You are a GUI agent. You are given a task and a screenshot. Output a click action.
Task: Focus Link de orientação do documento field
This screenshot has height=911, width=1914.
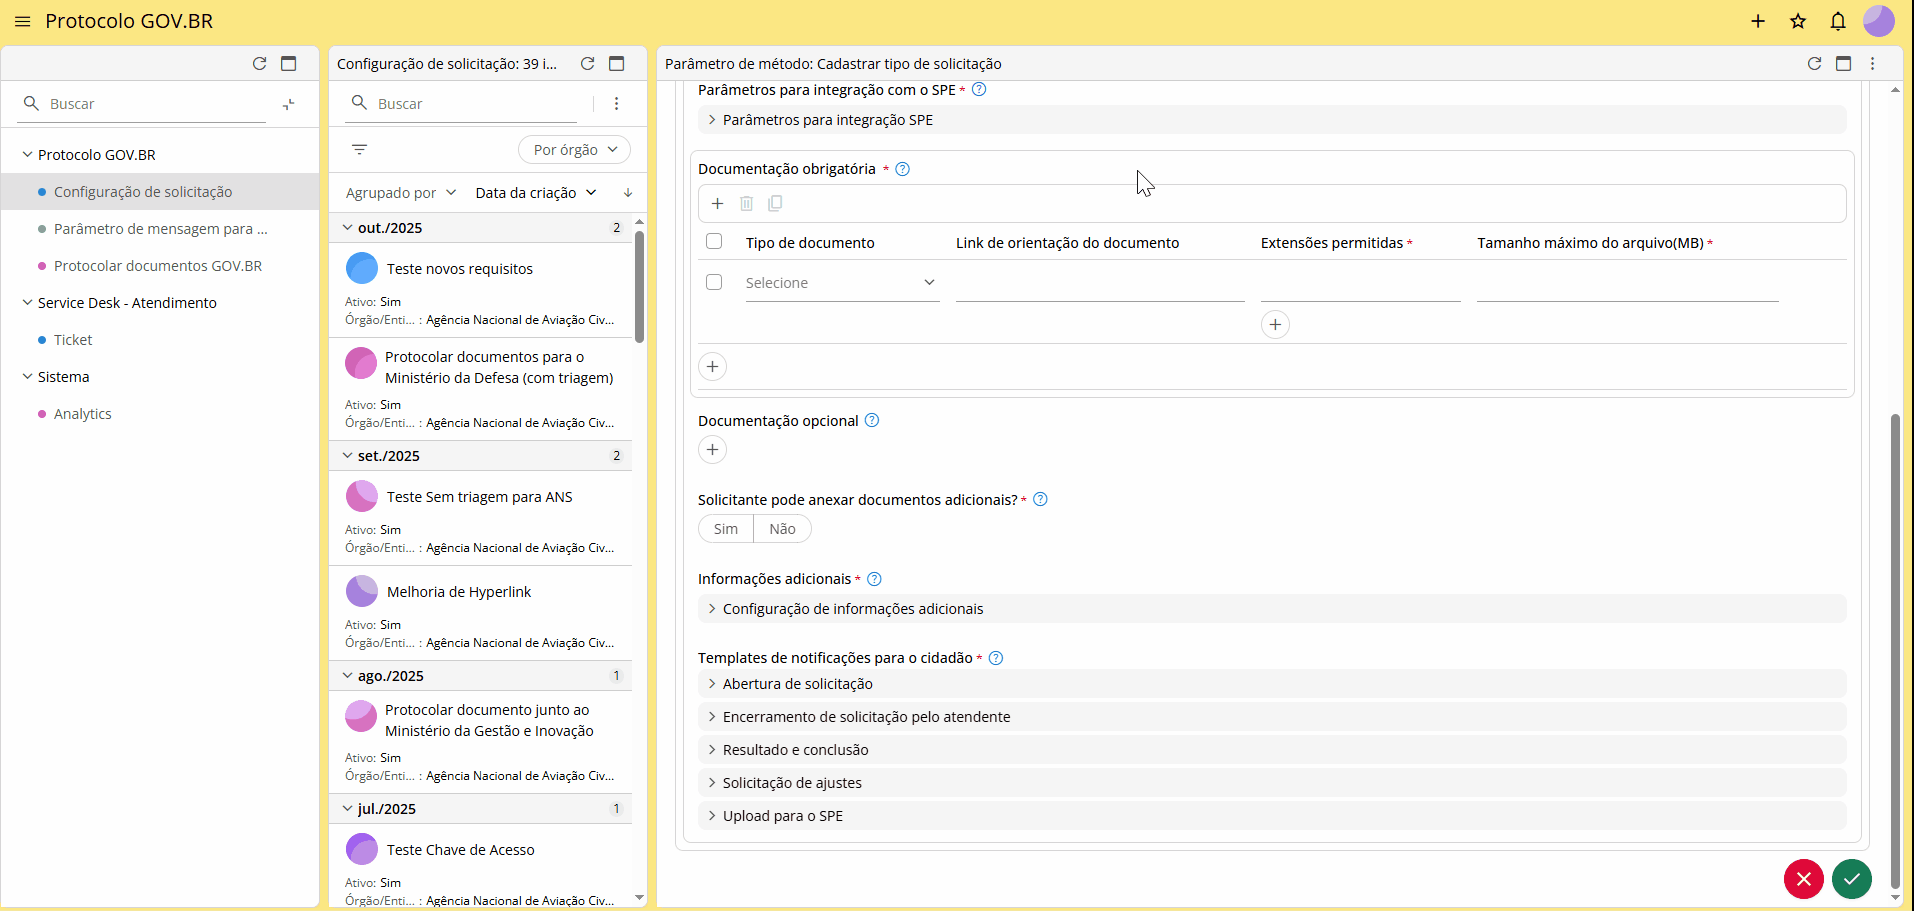pos(1100,284)
